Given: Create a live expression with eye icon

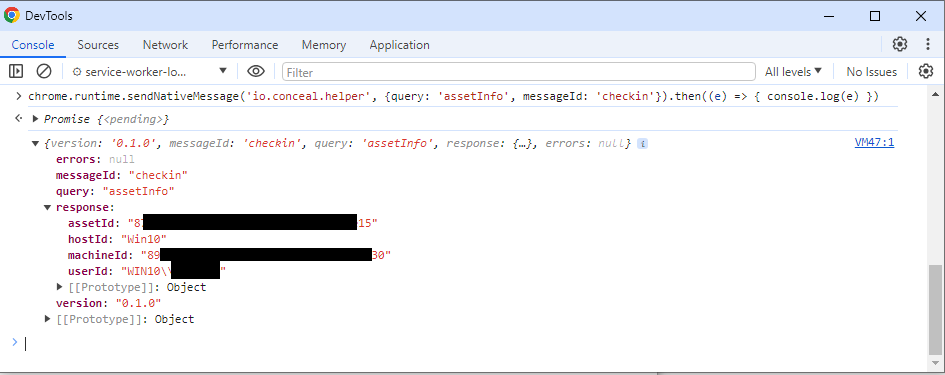Looking at the screenshot, I should click(x=256, y=71).
